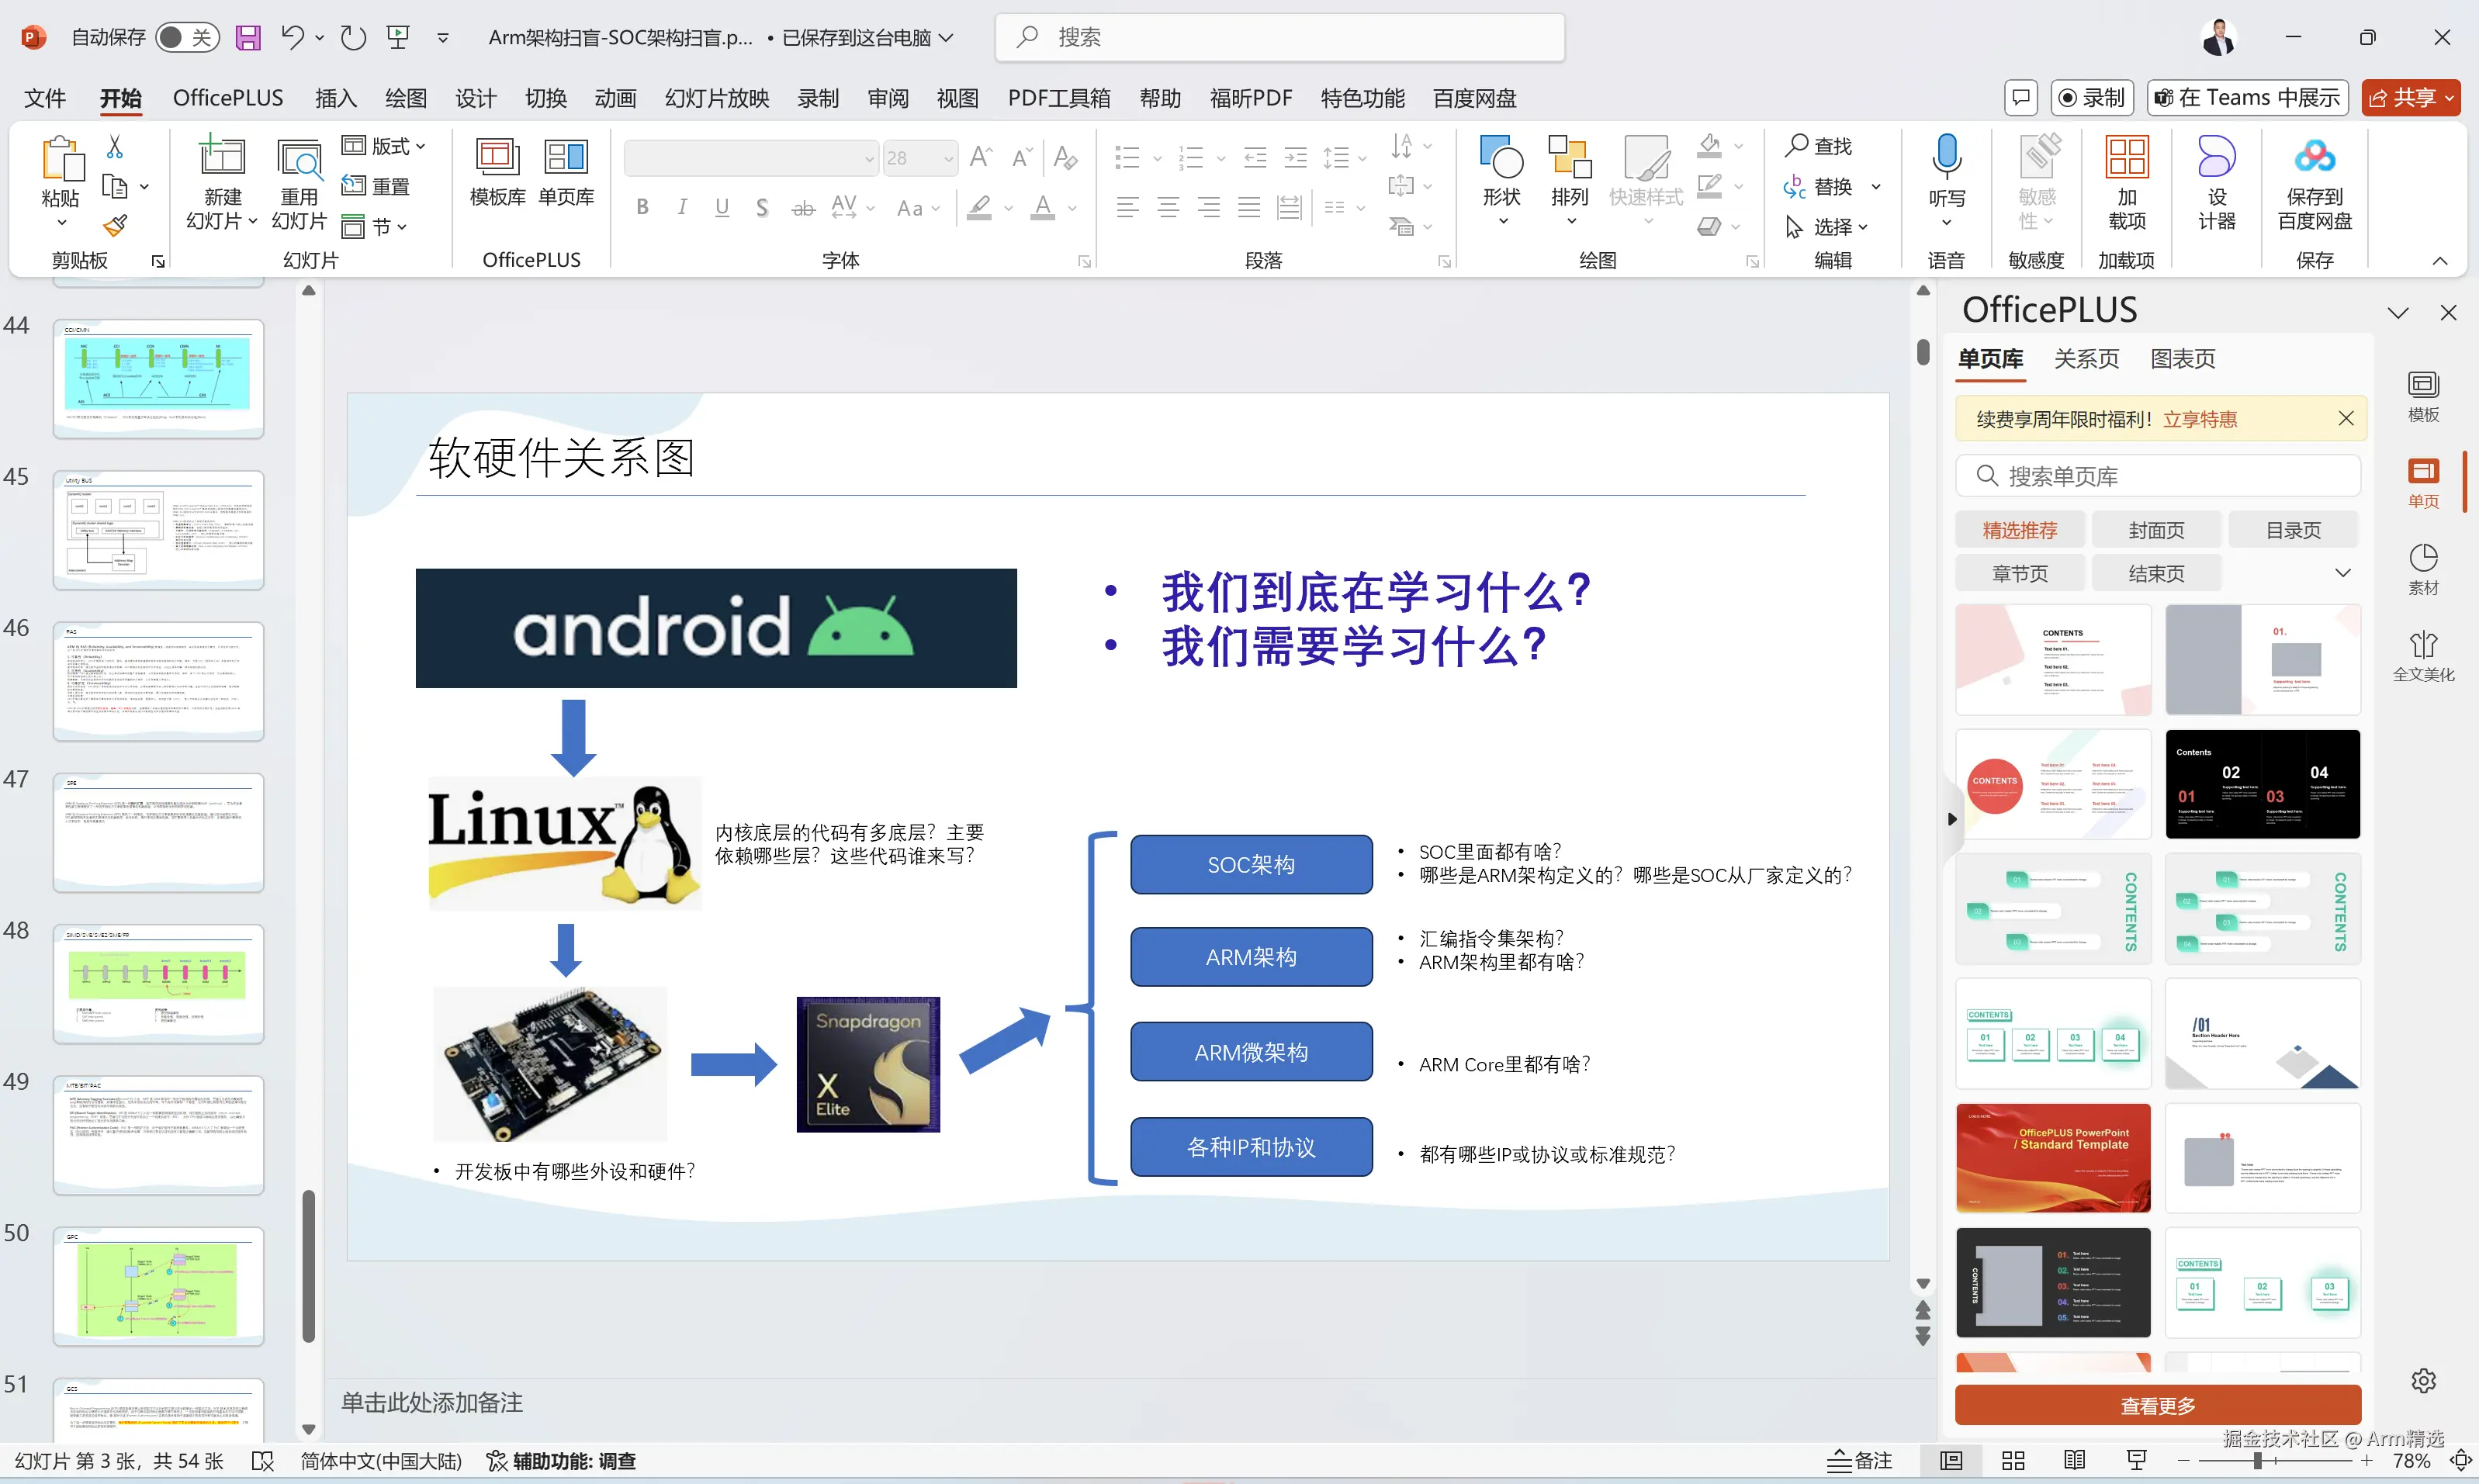Viewport: 2479px width, 1484px height.
Task: Open the 动画 ribbon tab
Action: click(x=615, y=98)
